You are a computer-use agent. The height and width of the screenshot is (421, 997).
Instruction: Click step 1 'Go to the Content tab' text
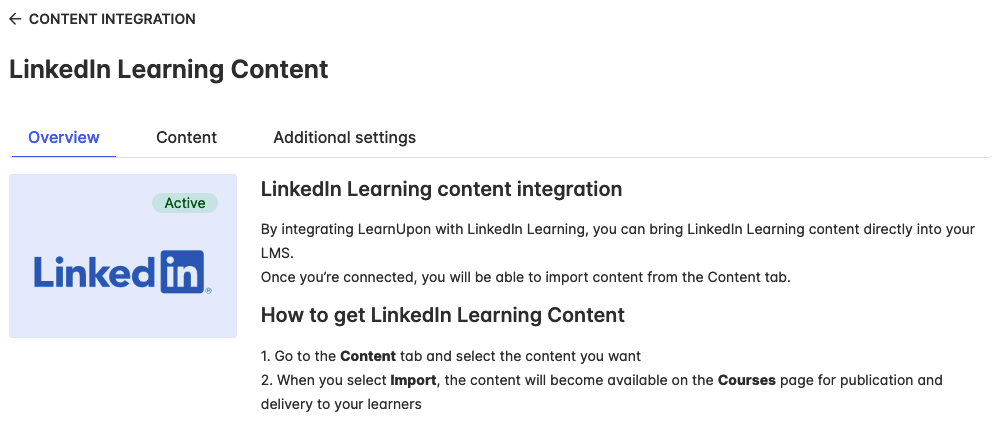[x=451, y=356]
